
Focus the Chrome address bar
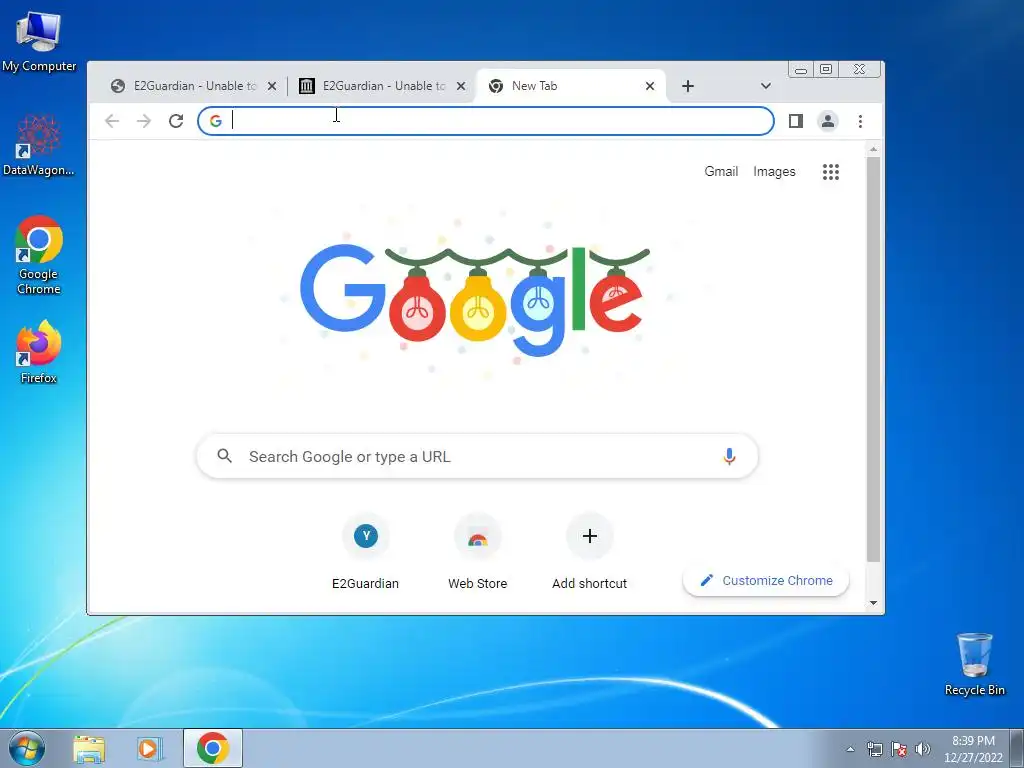pos(486,121)
